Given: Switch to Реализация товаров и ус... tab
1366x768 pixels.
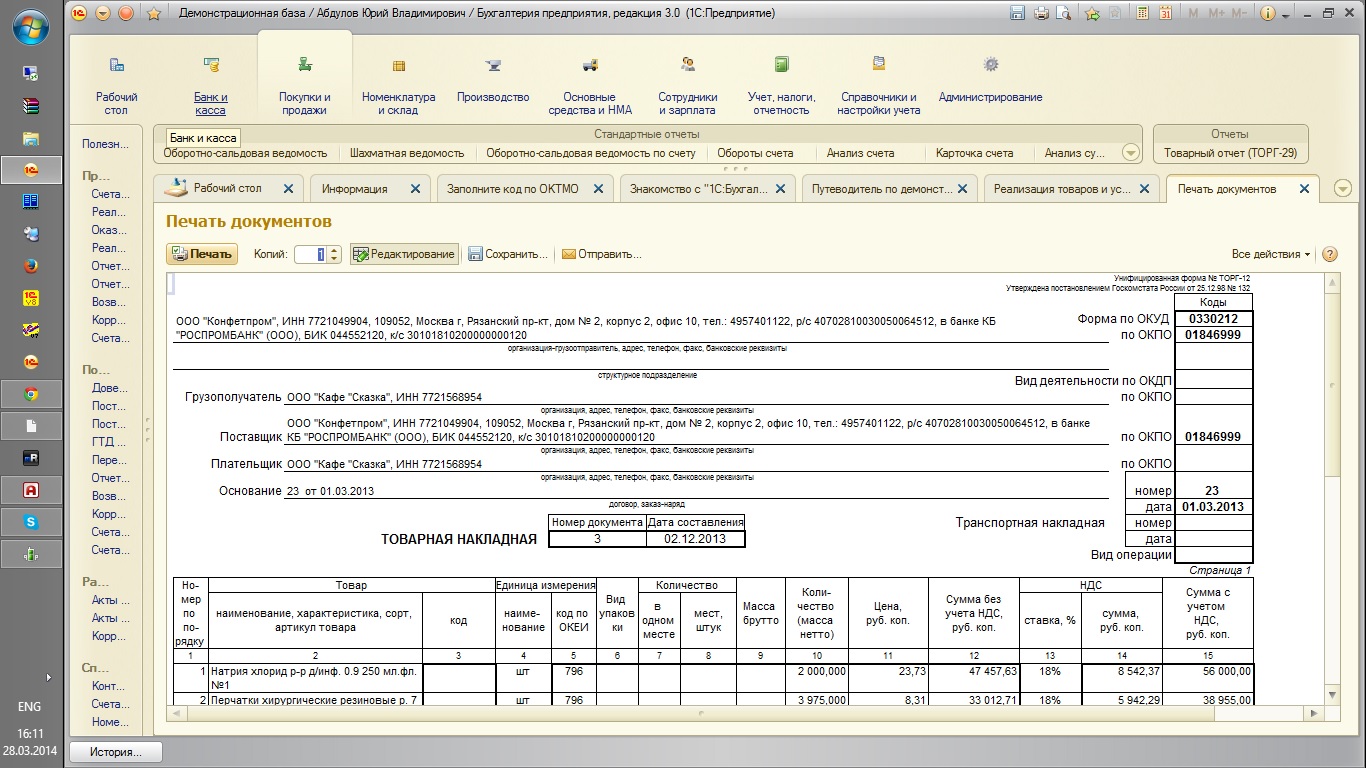Looking at the screenshot, I should click(x=1062, y=188).
